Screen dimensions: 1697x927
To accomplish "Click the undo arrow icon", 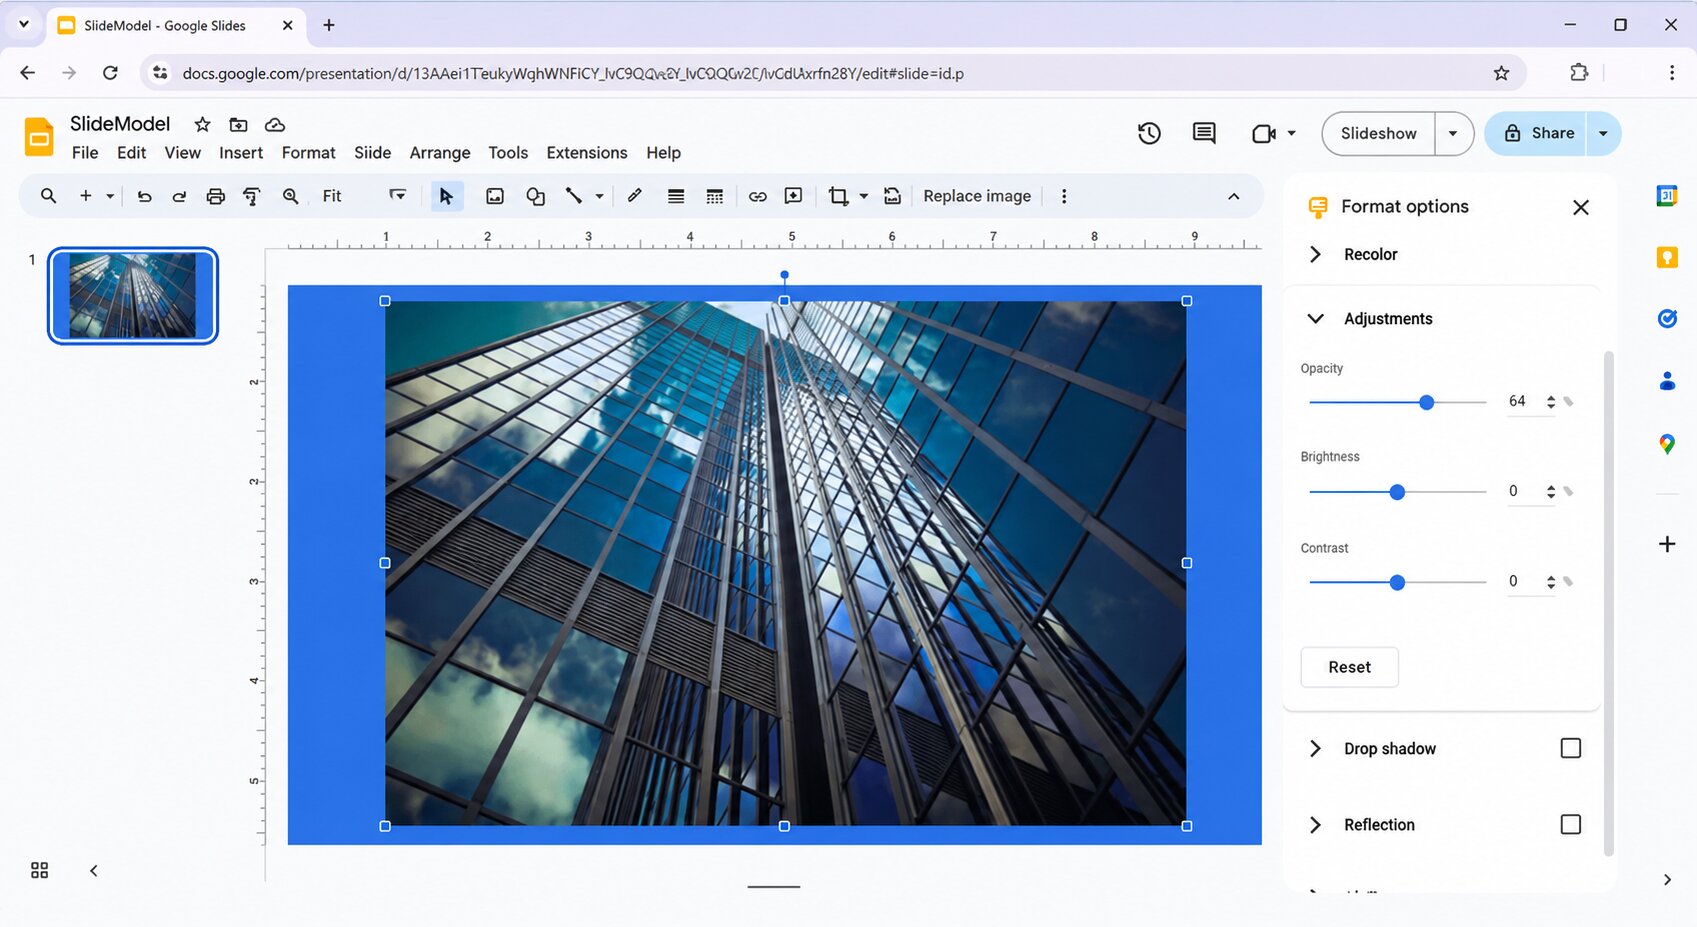I will pos(144,196).
